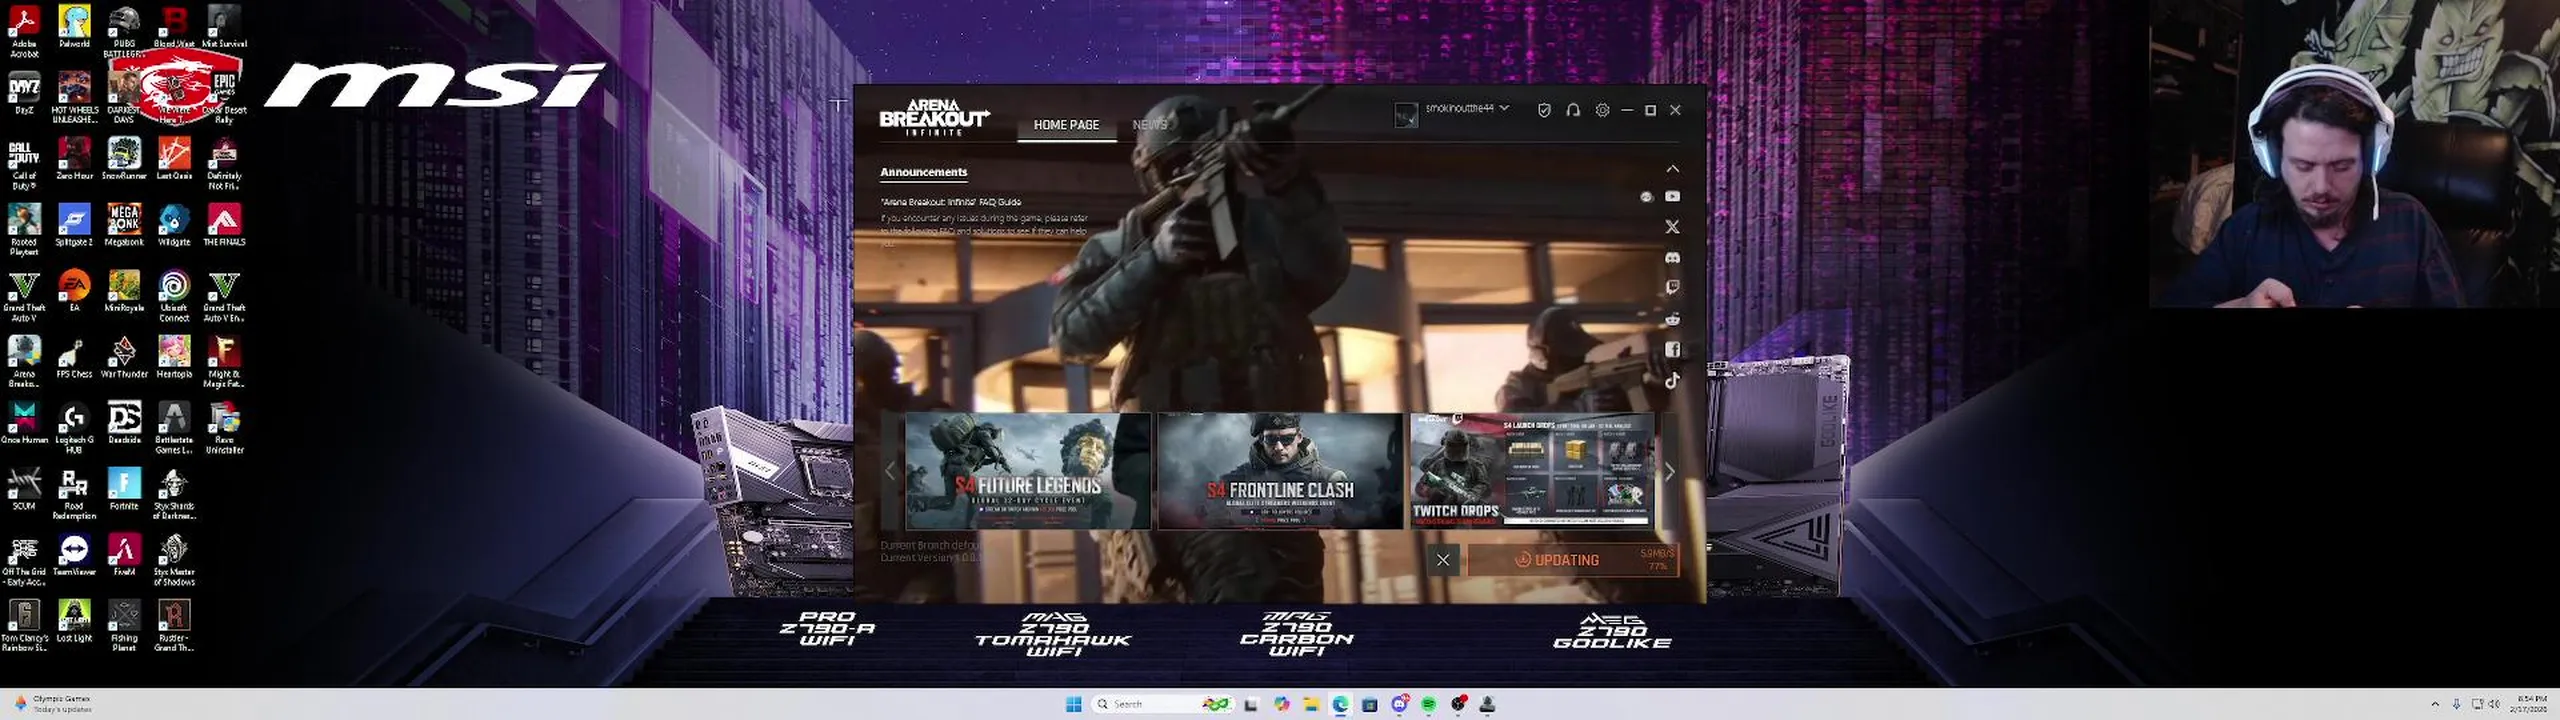Select Arena Breakout desktop shortcut
Image resolution: width=2560 pixels, height=720 pixels.
tap(24, 362)
